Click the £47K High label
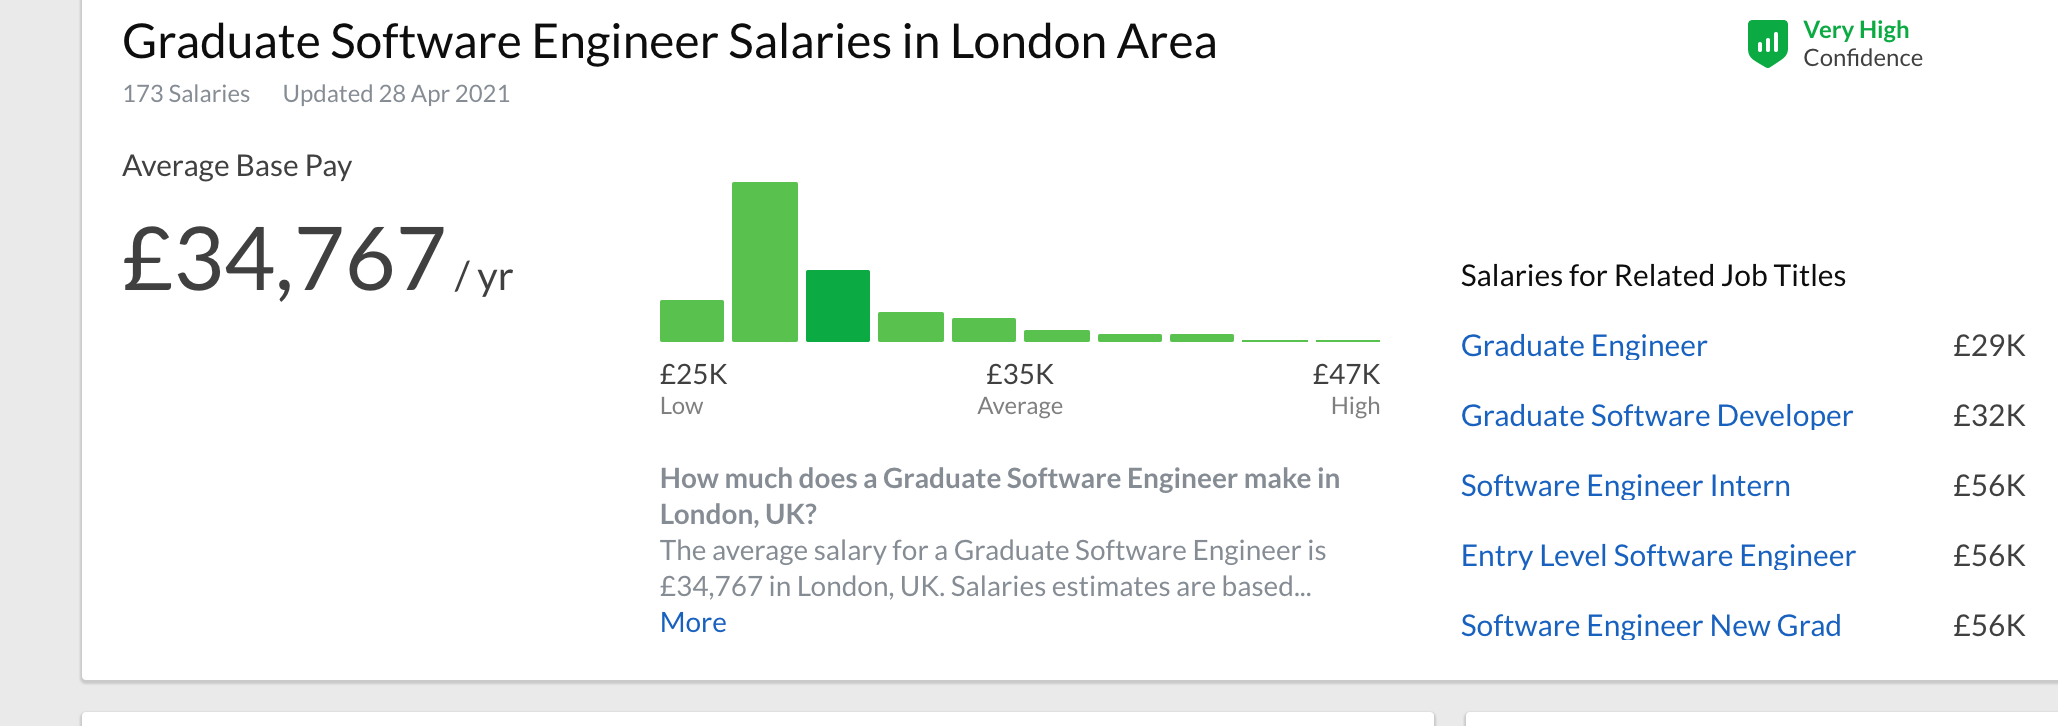The height and width of the screenshot is (726, 2058). (x=1346, y=389)
